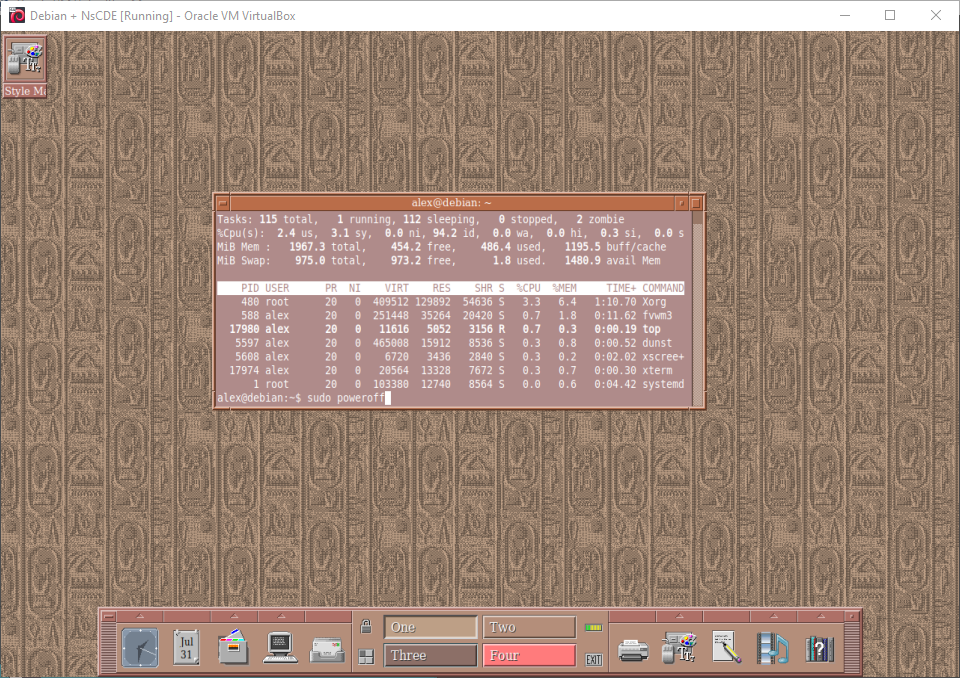Switch to the workspace tab labeled Two

click(529, 627)
